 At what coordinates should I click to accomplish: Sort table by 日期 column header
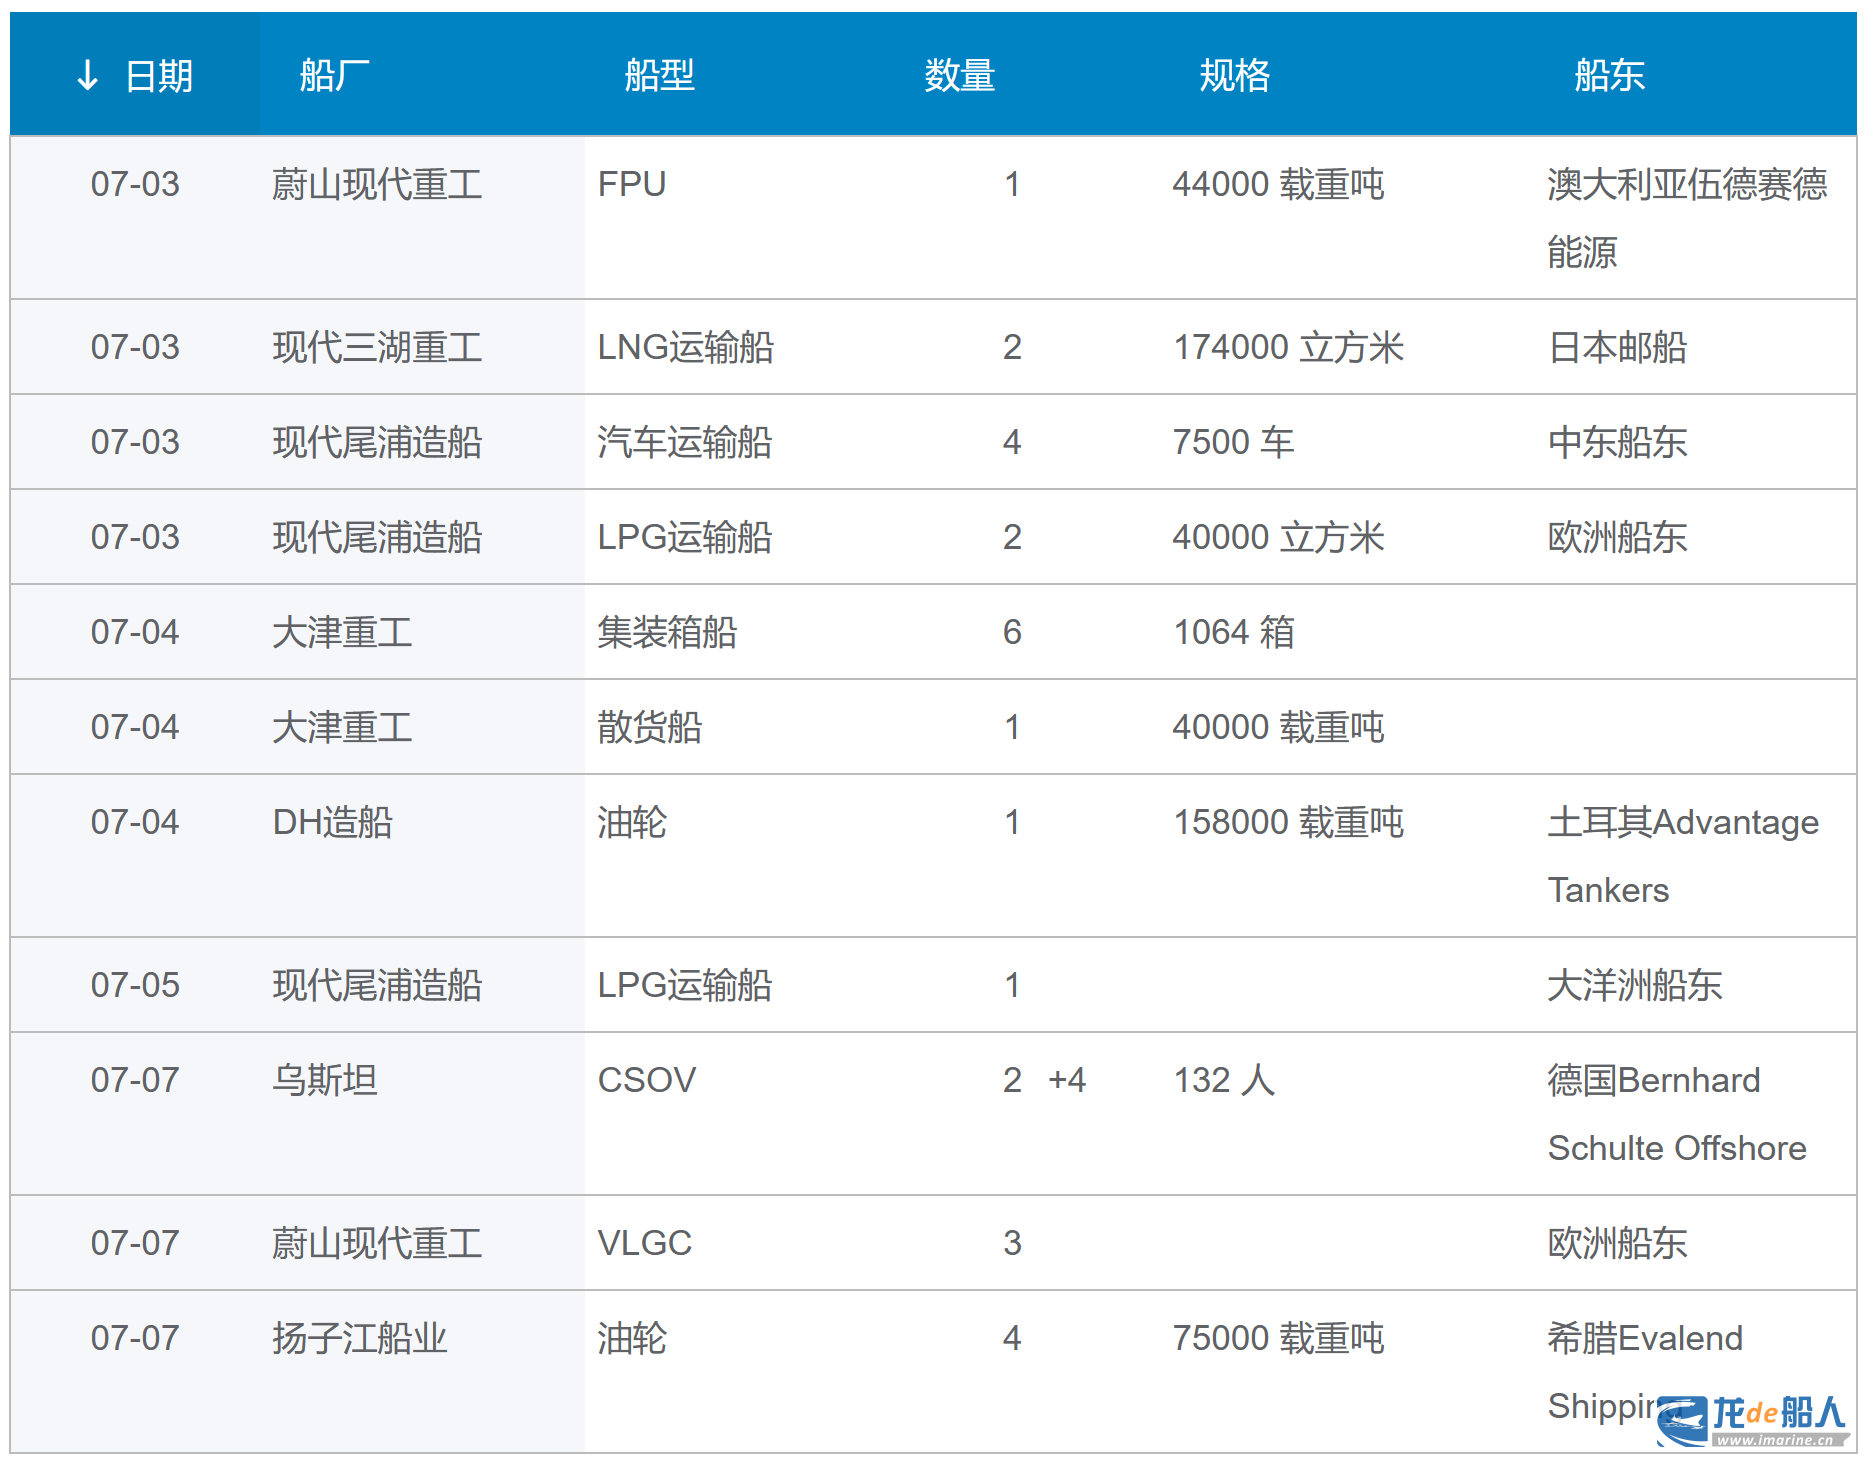(x=158, y=76)
